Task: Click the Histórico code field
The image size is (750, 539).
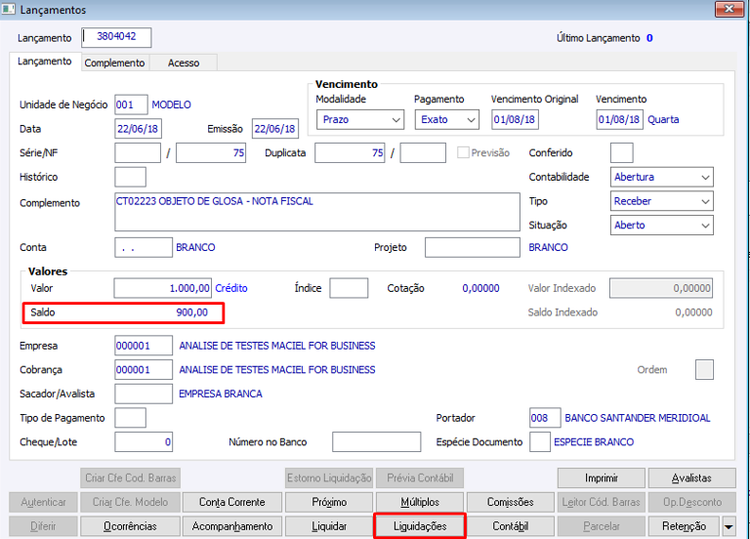Action: 130,177
